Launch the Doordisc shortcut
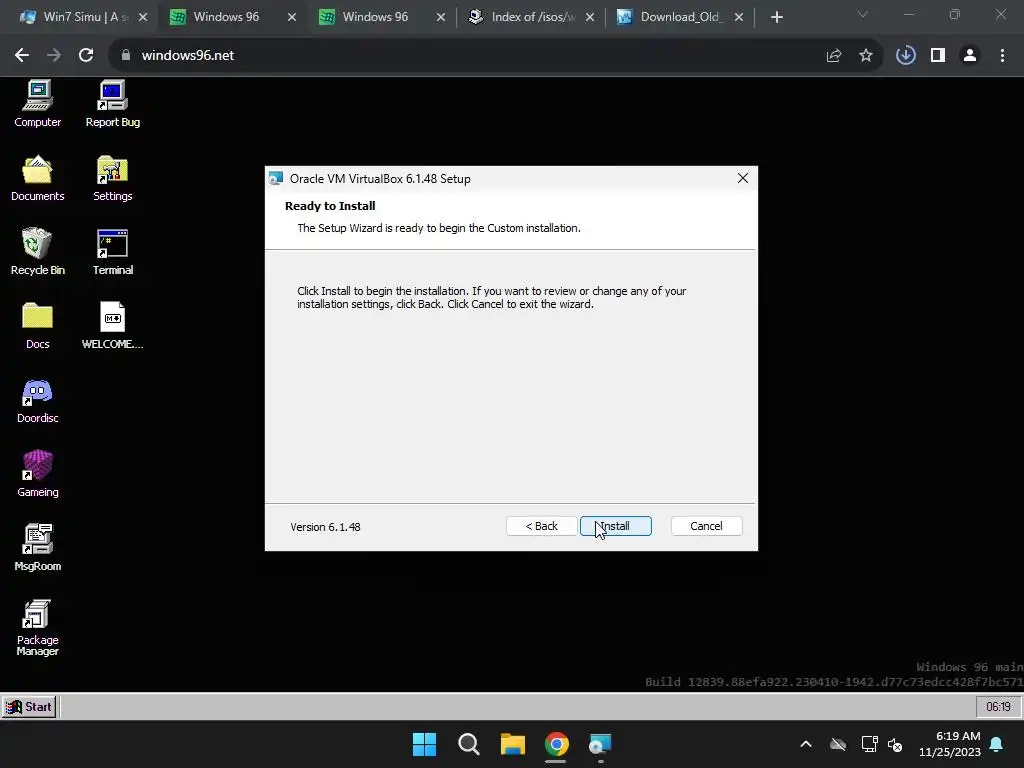The width and height of the screenshot is (1024, 768). pyautogui.click(x=37, y=400)
